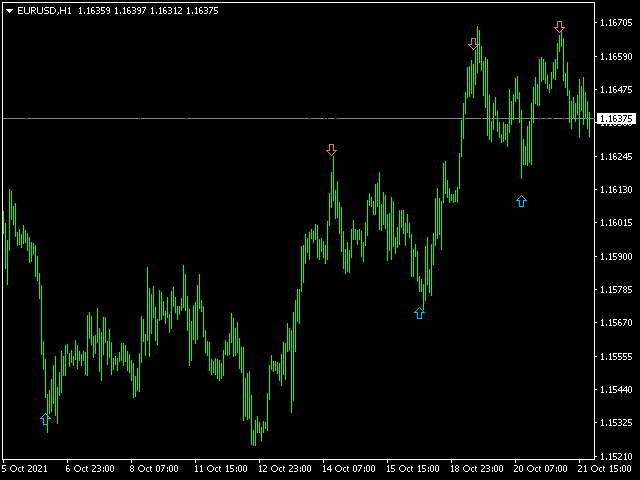Image resolution: width=640 pixels, height=480 pixels.
Task: Click the red down arrow above the 18 Oct high
Action: (x=474, y=44)
